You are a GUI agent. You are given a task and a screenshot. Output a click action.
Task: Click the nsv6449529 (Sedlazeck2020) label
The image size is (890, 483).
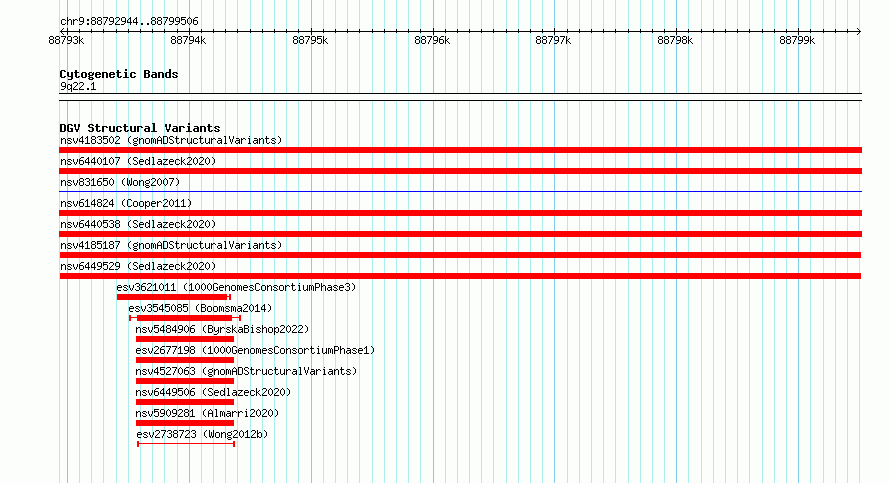138,266
